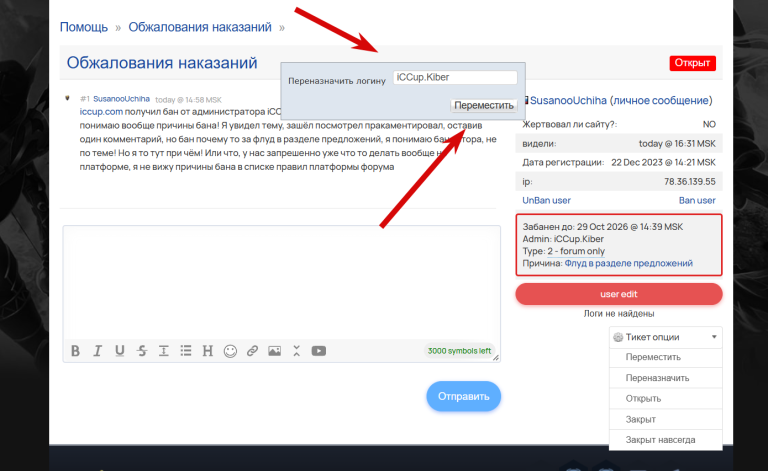Apply strikethrough formatting in the editor
768x471 pixels.
(x=142, y=351)
